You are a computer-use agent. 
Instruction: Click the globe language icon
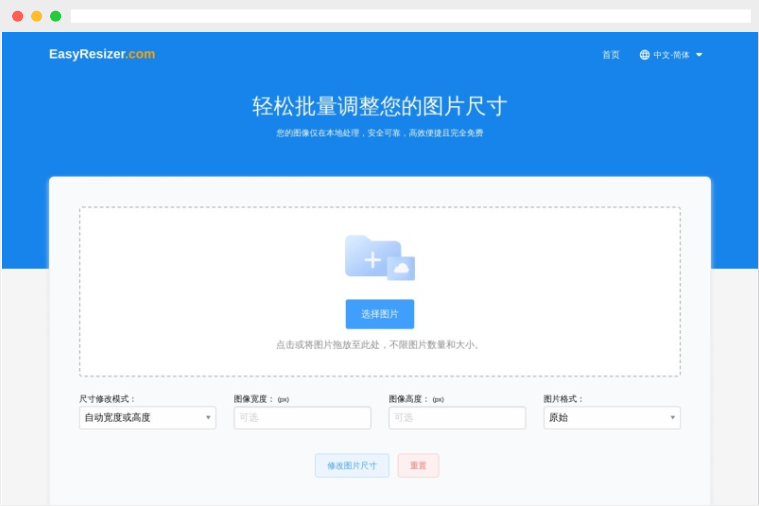pyautogui.click(x=644, y=55)
